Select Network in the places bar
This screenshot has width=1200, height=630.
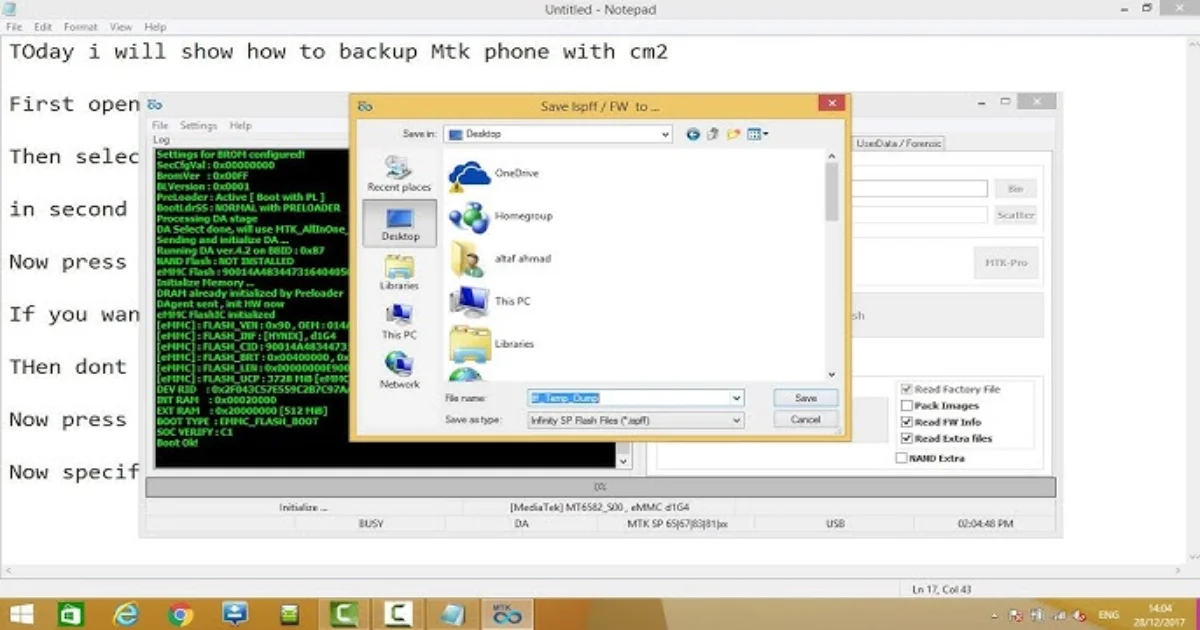[399, 370]
